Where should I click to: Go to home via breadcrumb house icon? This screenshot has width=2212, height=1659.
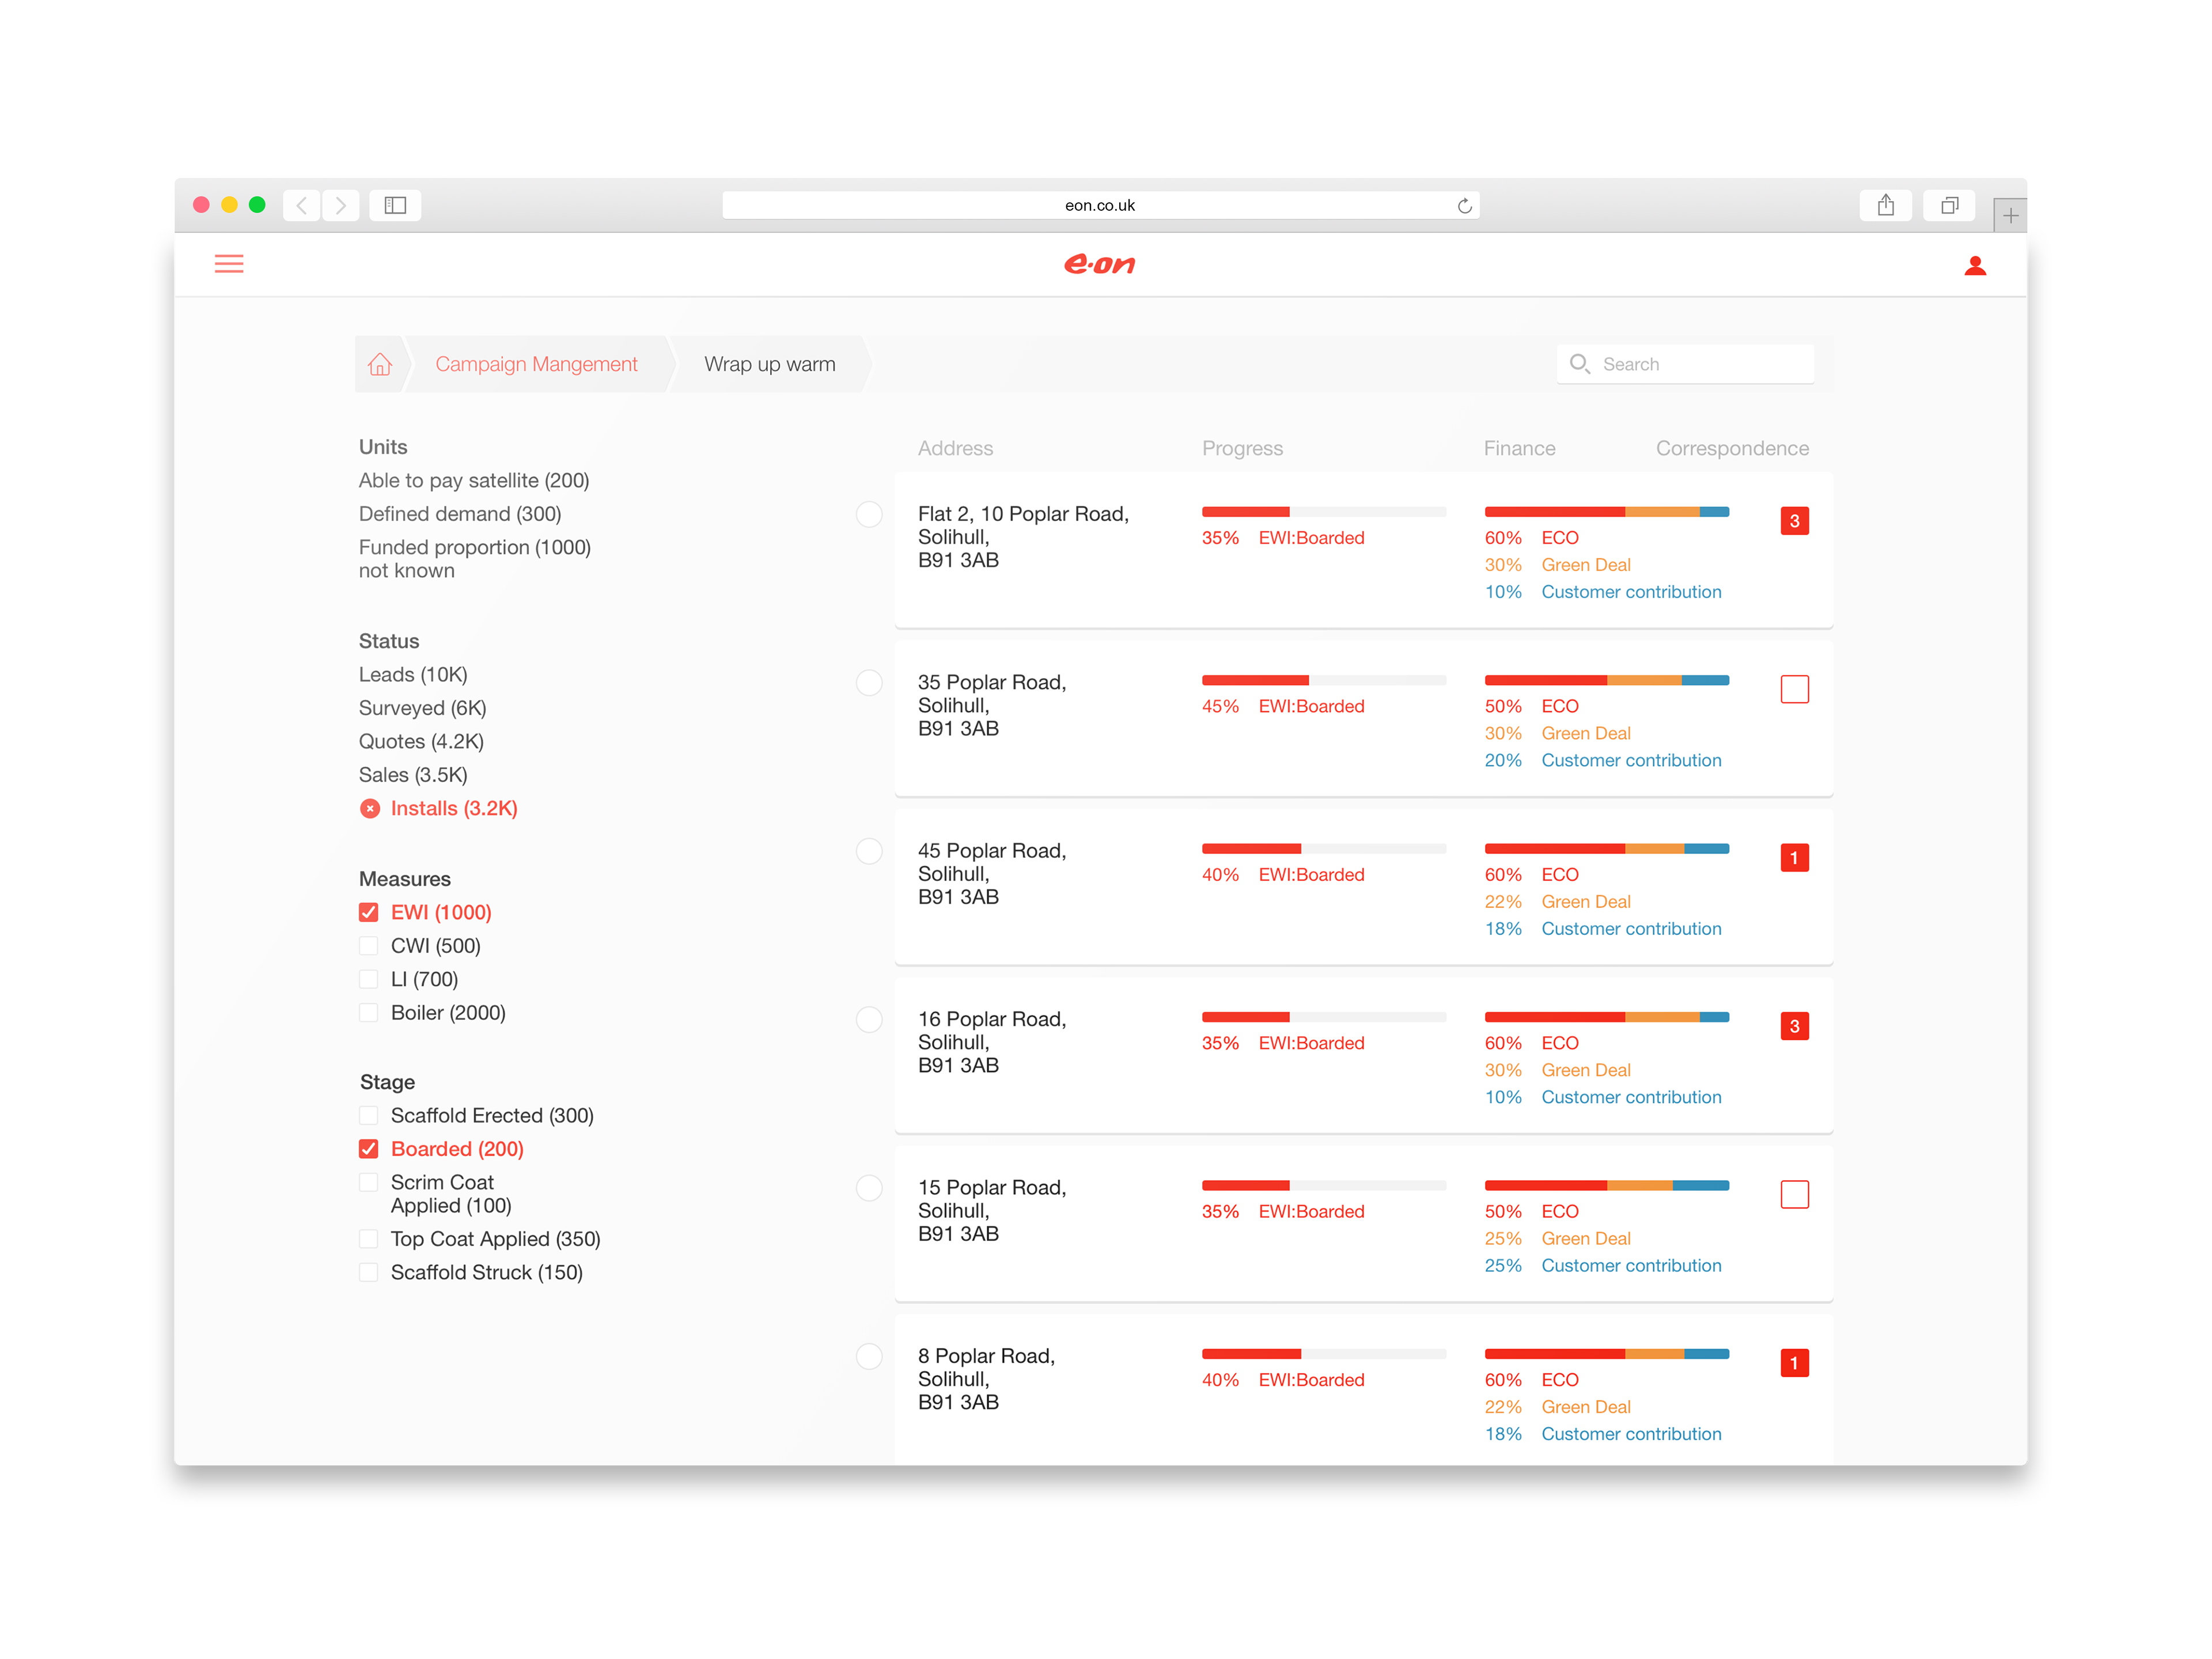tap(380, 364)
